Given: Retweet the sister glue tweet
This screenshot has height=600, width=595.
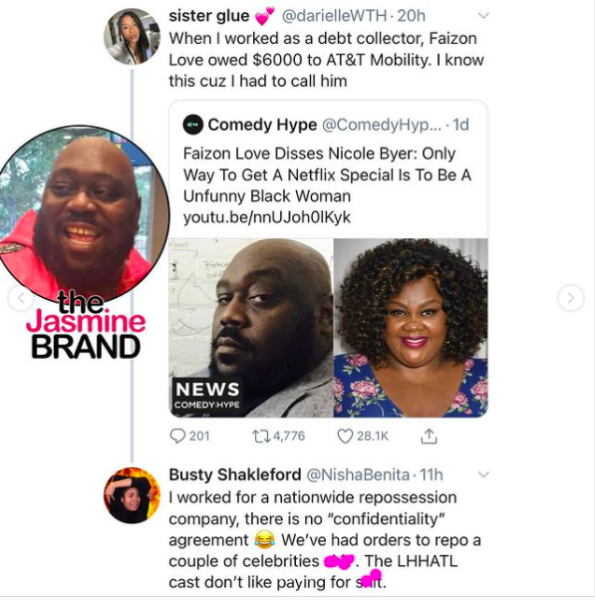Looking at the screenshot, I should pyautogui.click(x=260, y=436).
